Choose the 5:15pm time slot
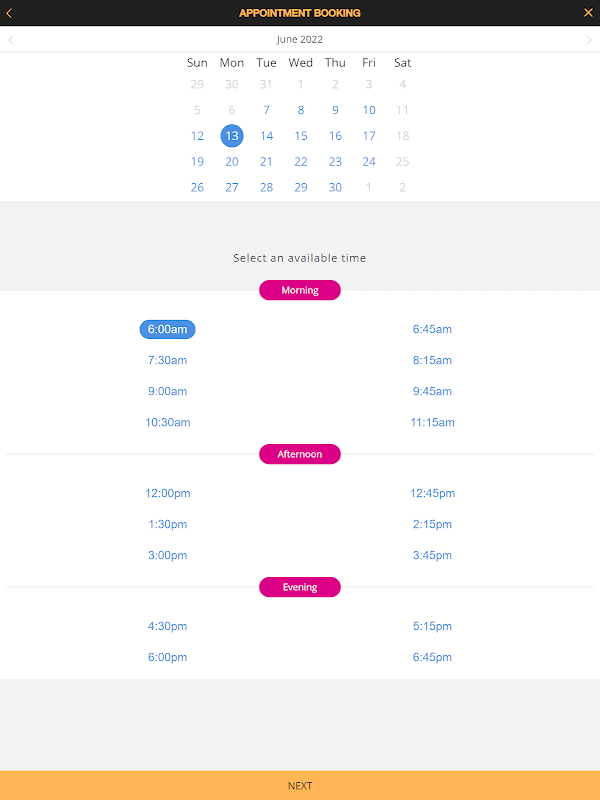Viewport: 600px width, 800px height. [432, 626]
